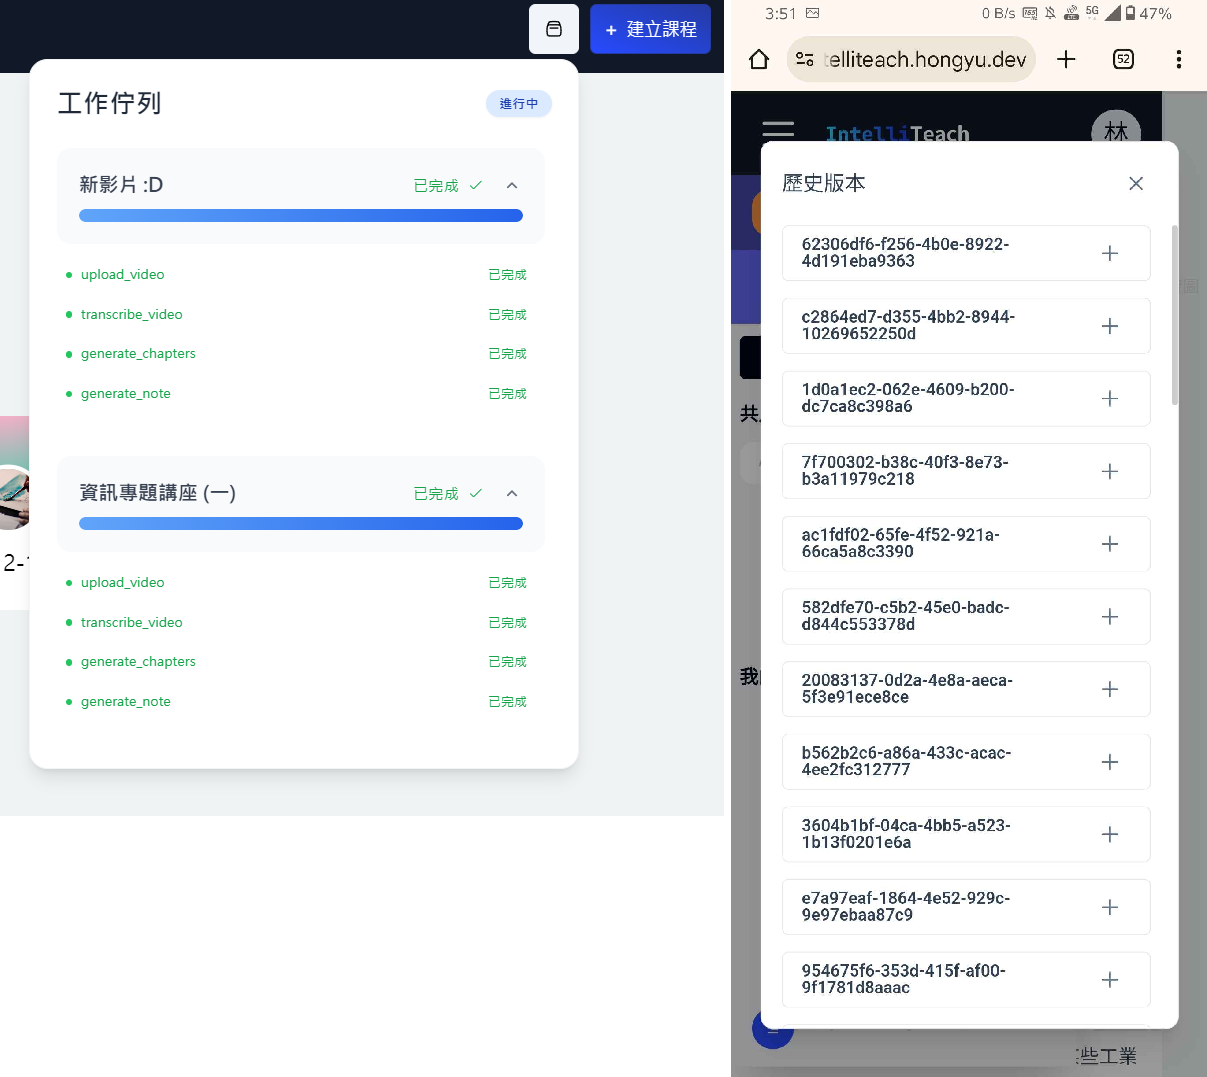Open the mobile browser three-dot menu

tap(1179, 59)
